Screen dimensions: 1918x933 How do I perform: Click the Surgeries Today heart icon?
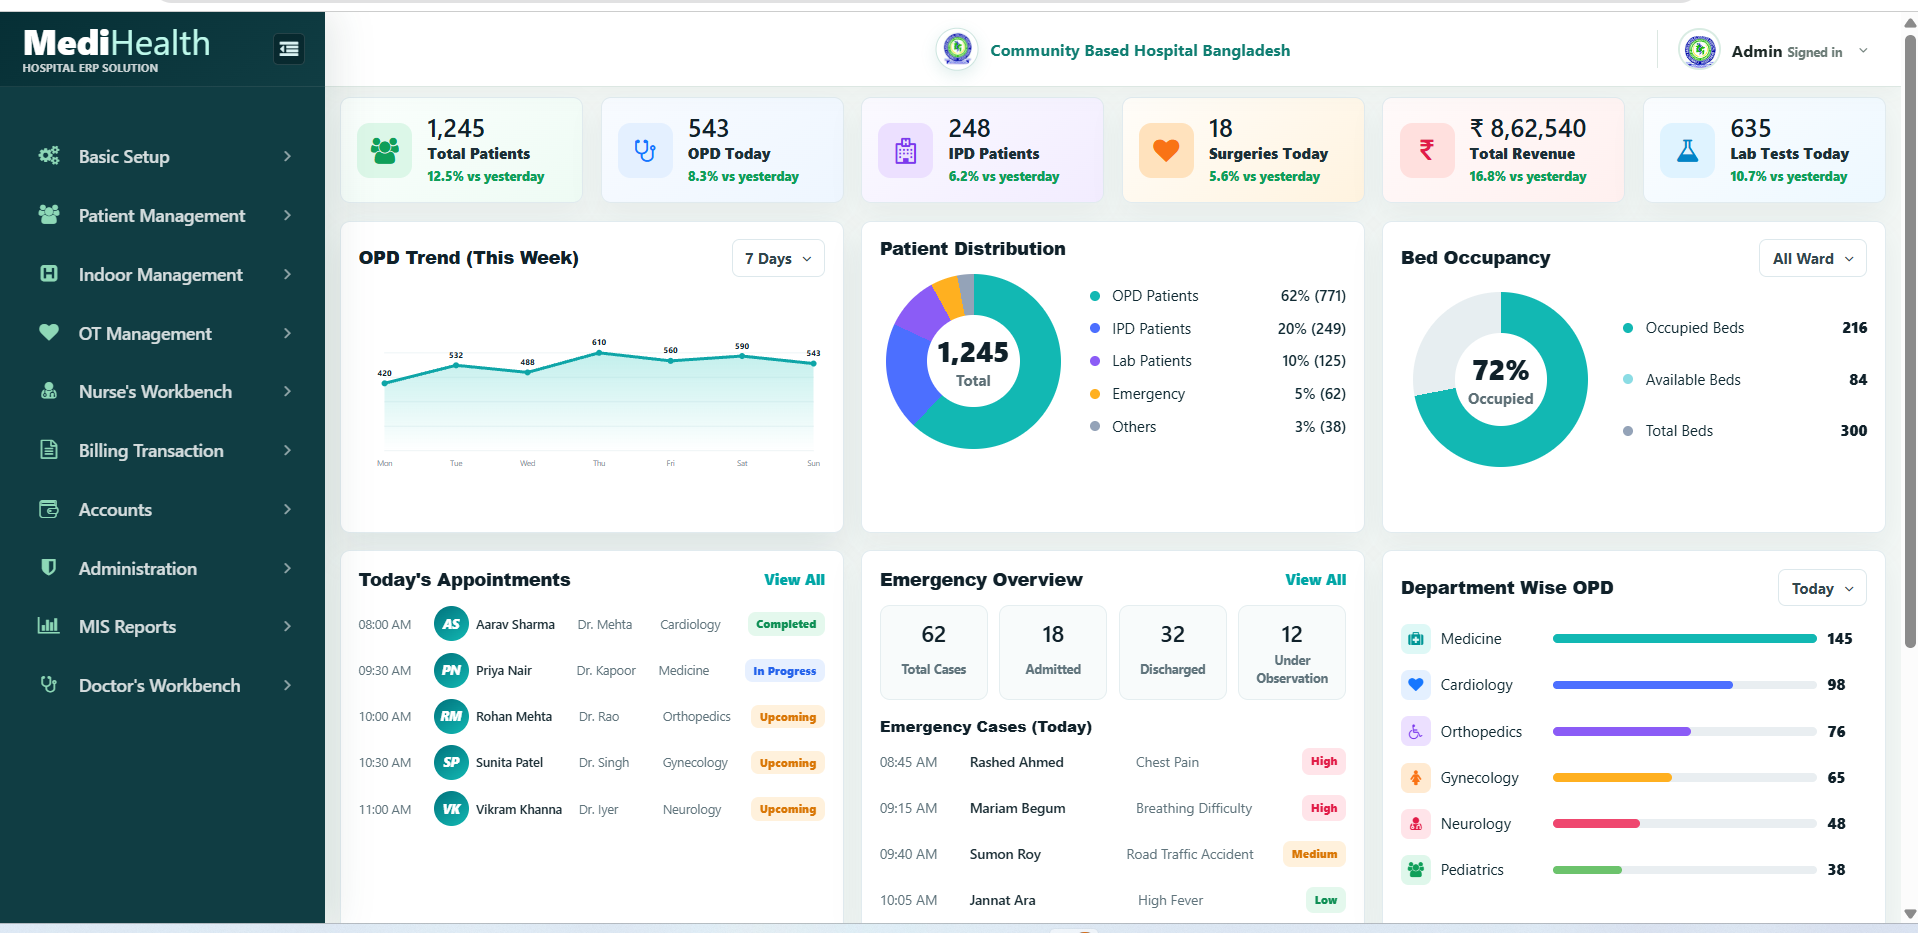point(1166,150)
